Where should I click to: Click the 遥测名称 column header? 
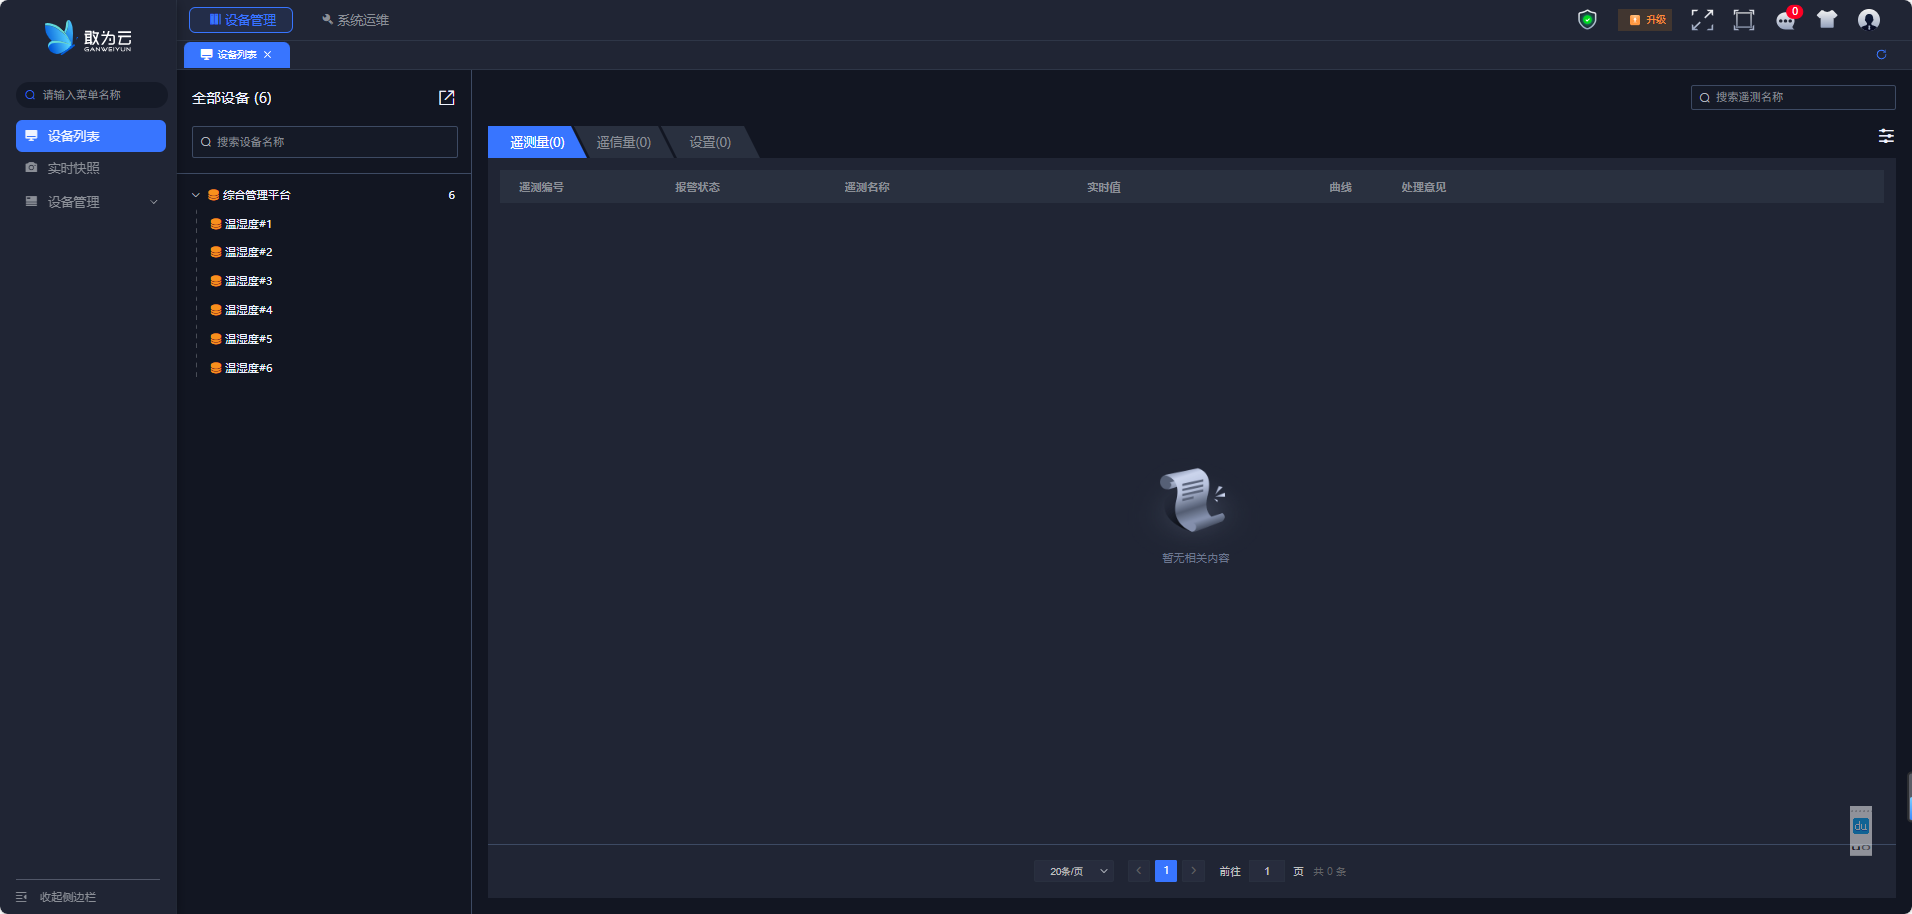pyautogui.click(x=867, y=187)
